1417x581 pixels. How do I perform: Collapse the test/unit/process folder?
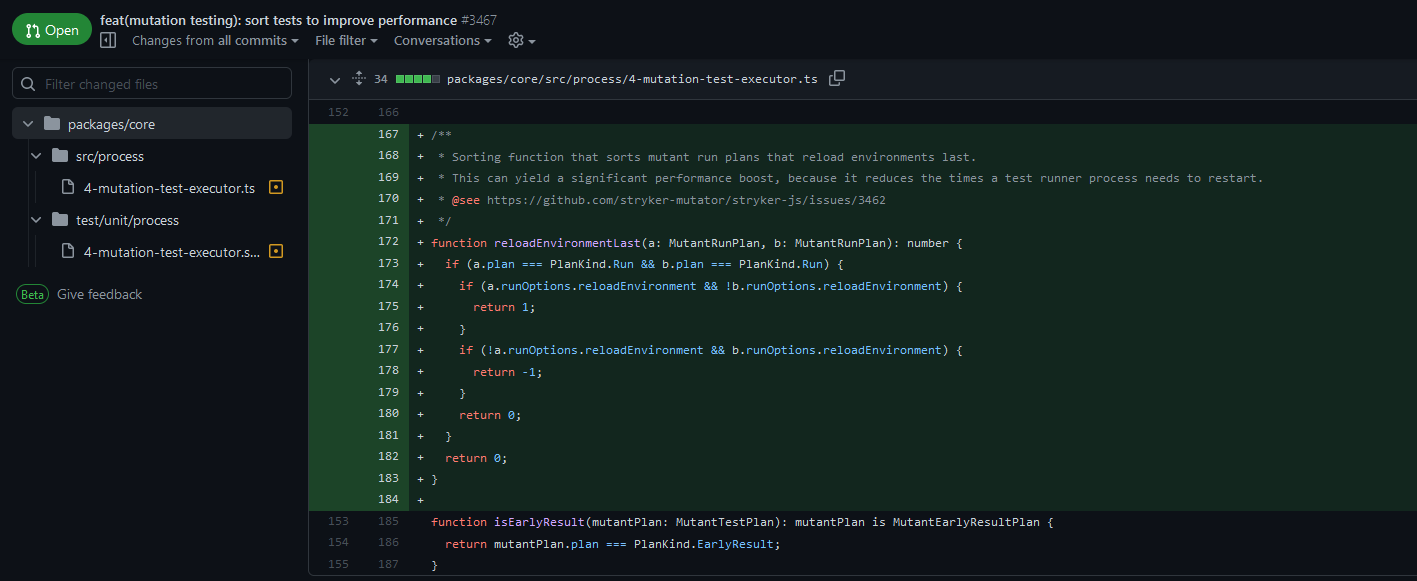tap(36, 220)
